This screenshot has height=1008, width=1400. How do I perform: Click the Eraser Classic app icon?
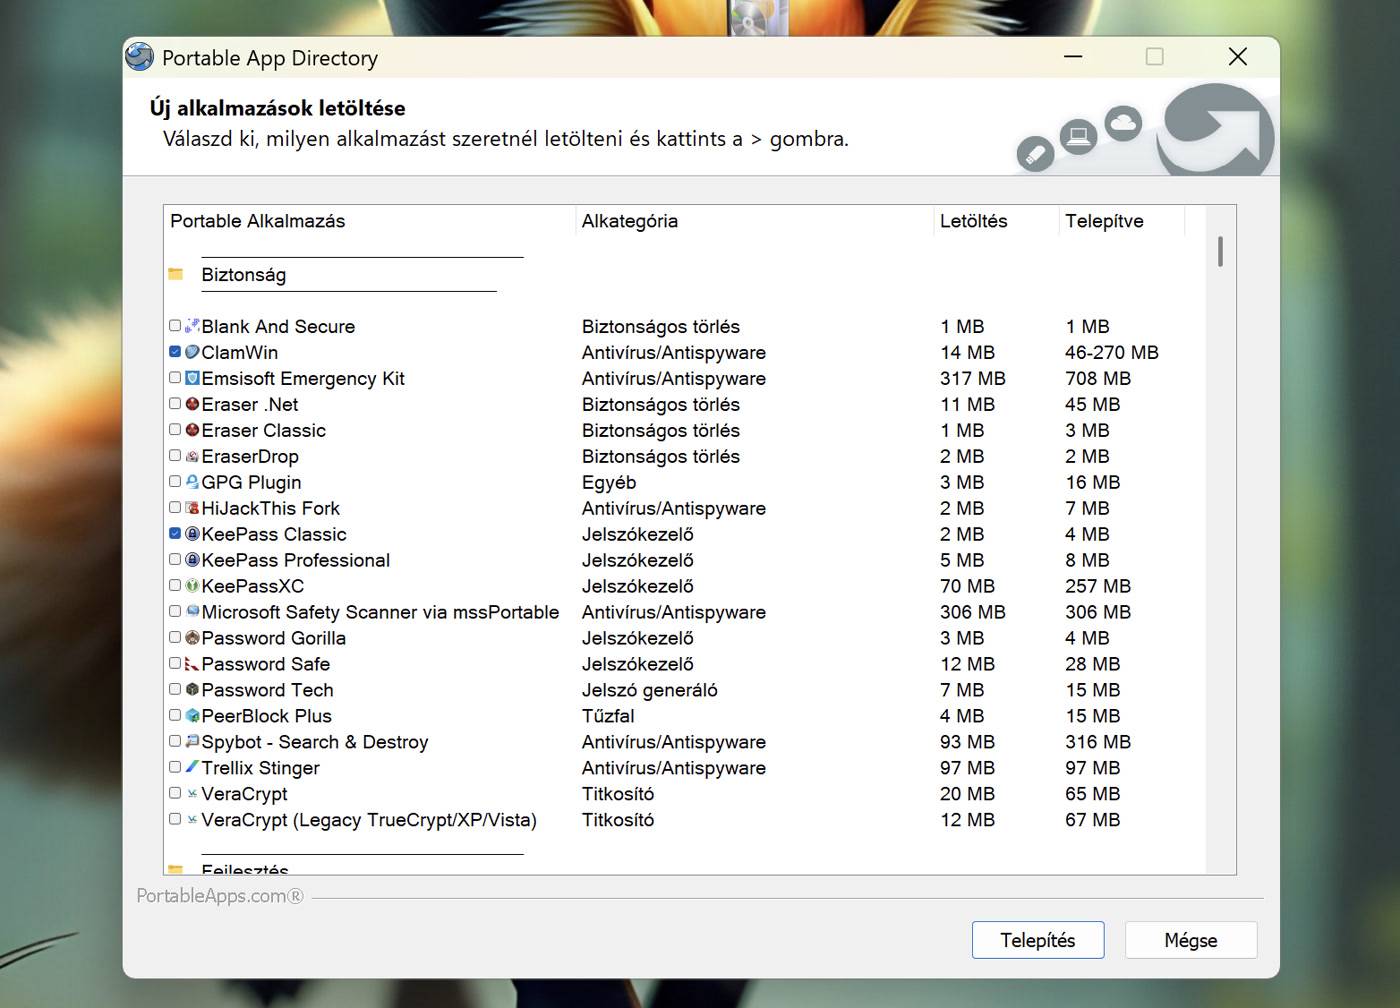[x=193, y=430]
